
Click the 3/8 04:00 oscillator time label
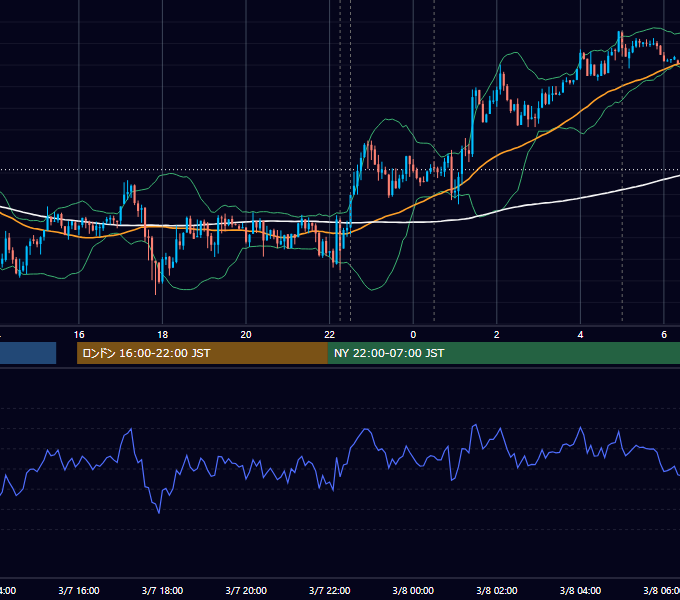(580, 590)
